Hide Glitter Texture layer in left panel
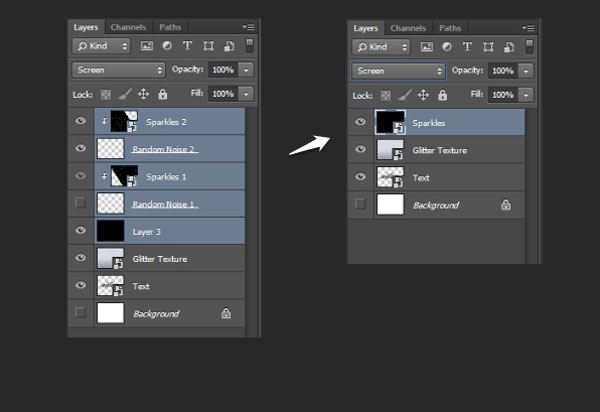Image resolution: width=600 pixels, height=412 pixels. (x=80, y=258)
